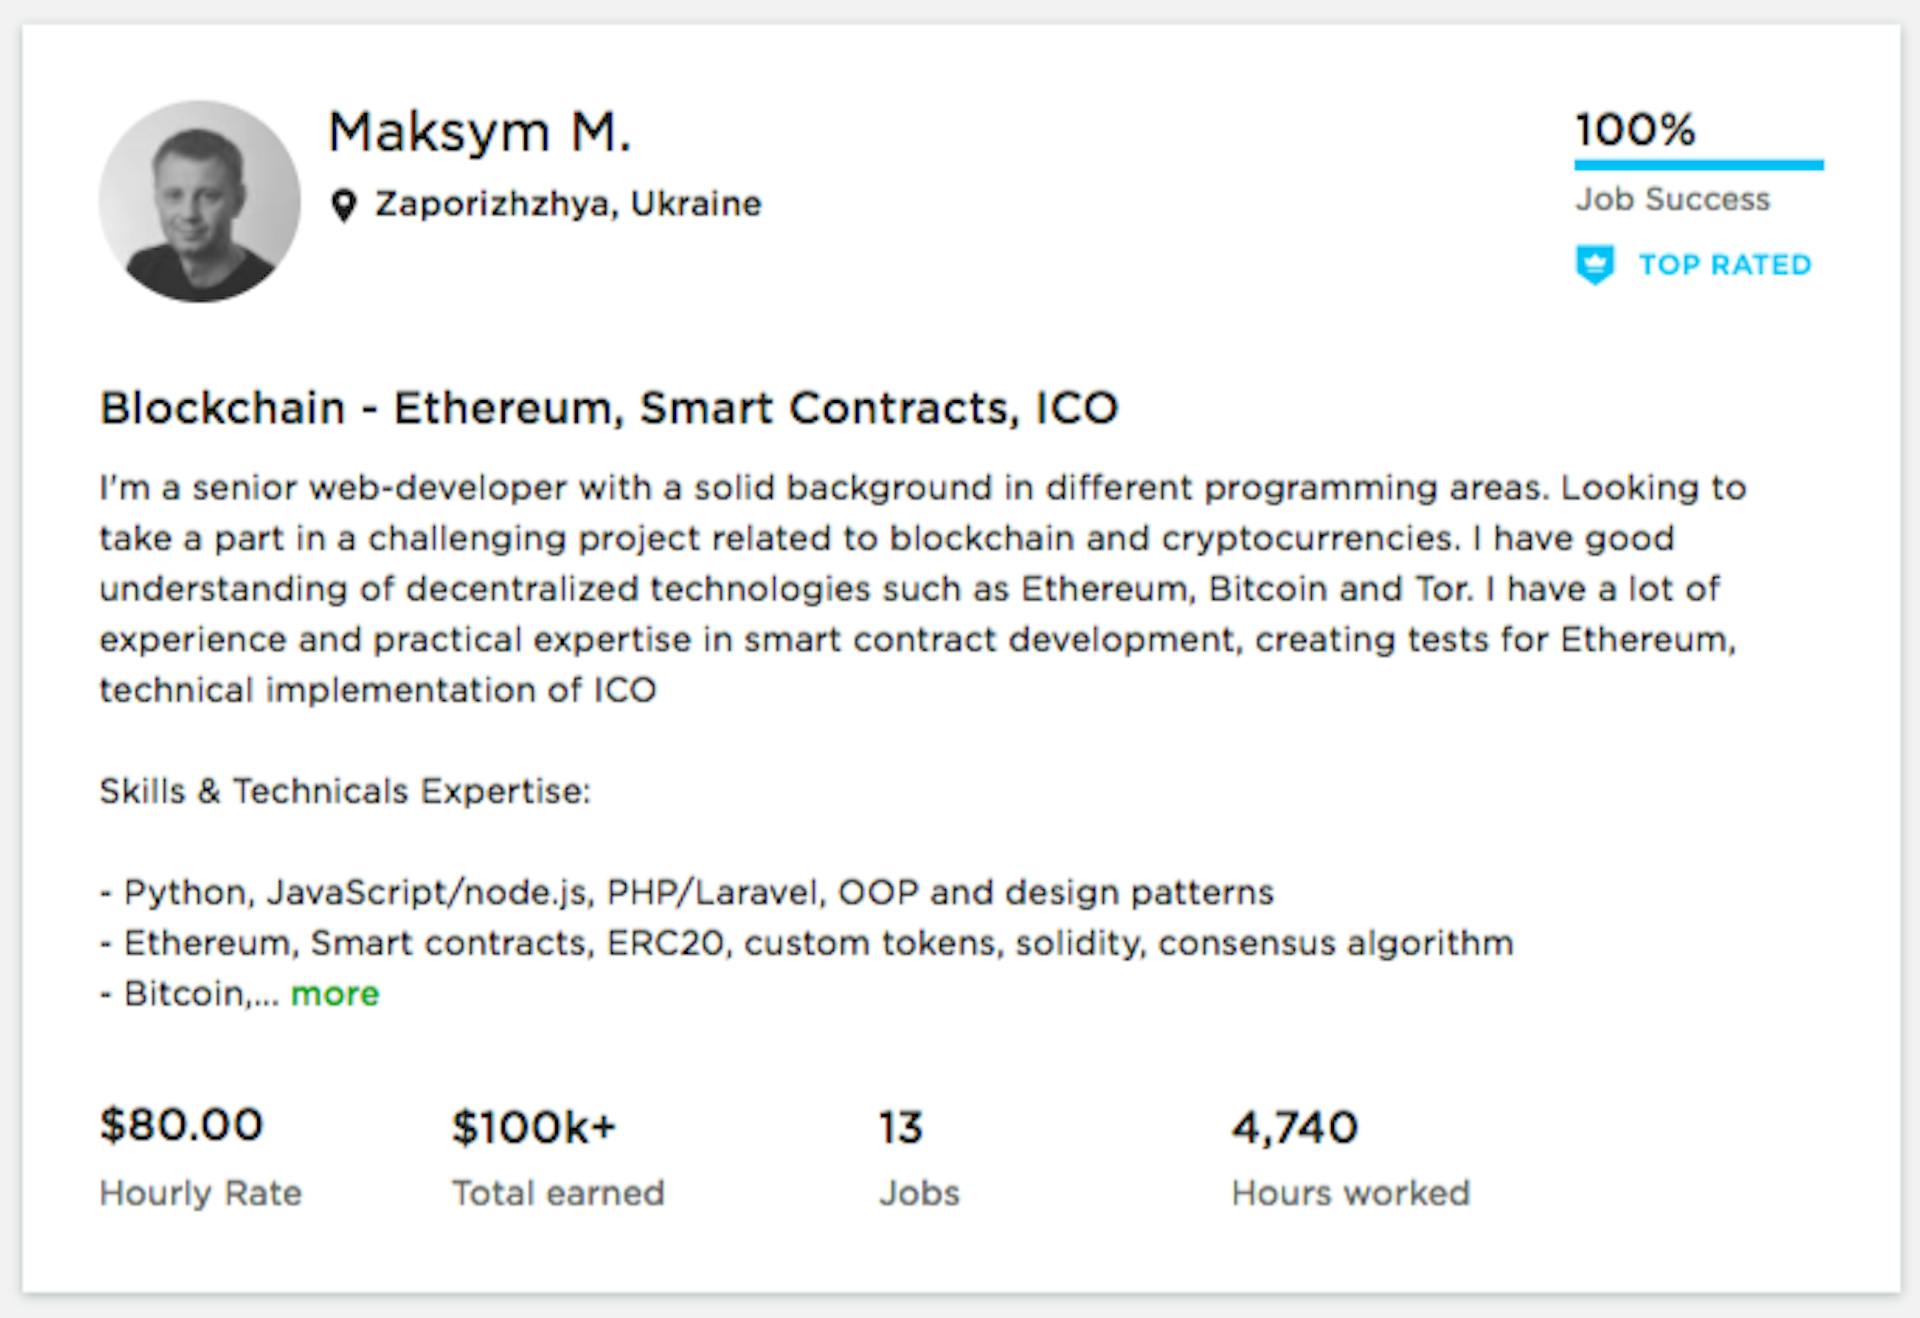Click the $80.00 hourly rate value
The height and width of the screenshot is (1318, 1920).
181,1125
